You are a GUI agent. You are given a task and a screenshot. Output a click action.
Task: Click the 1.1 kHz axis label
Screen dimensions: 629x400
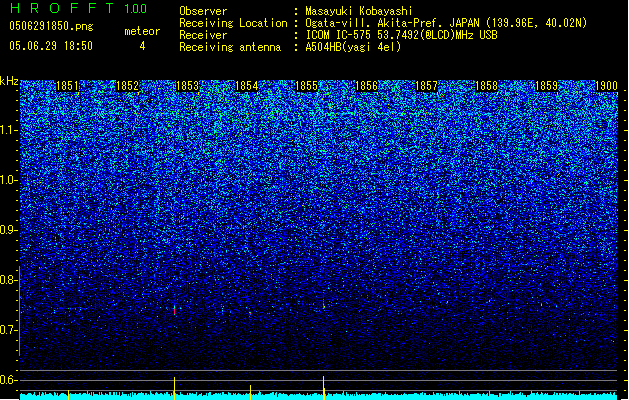[9, 130]
